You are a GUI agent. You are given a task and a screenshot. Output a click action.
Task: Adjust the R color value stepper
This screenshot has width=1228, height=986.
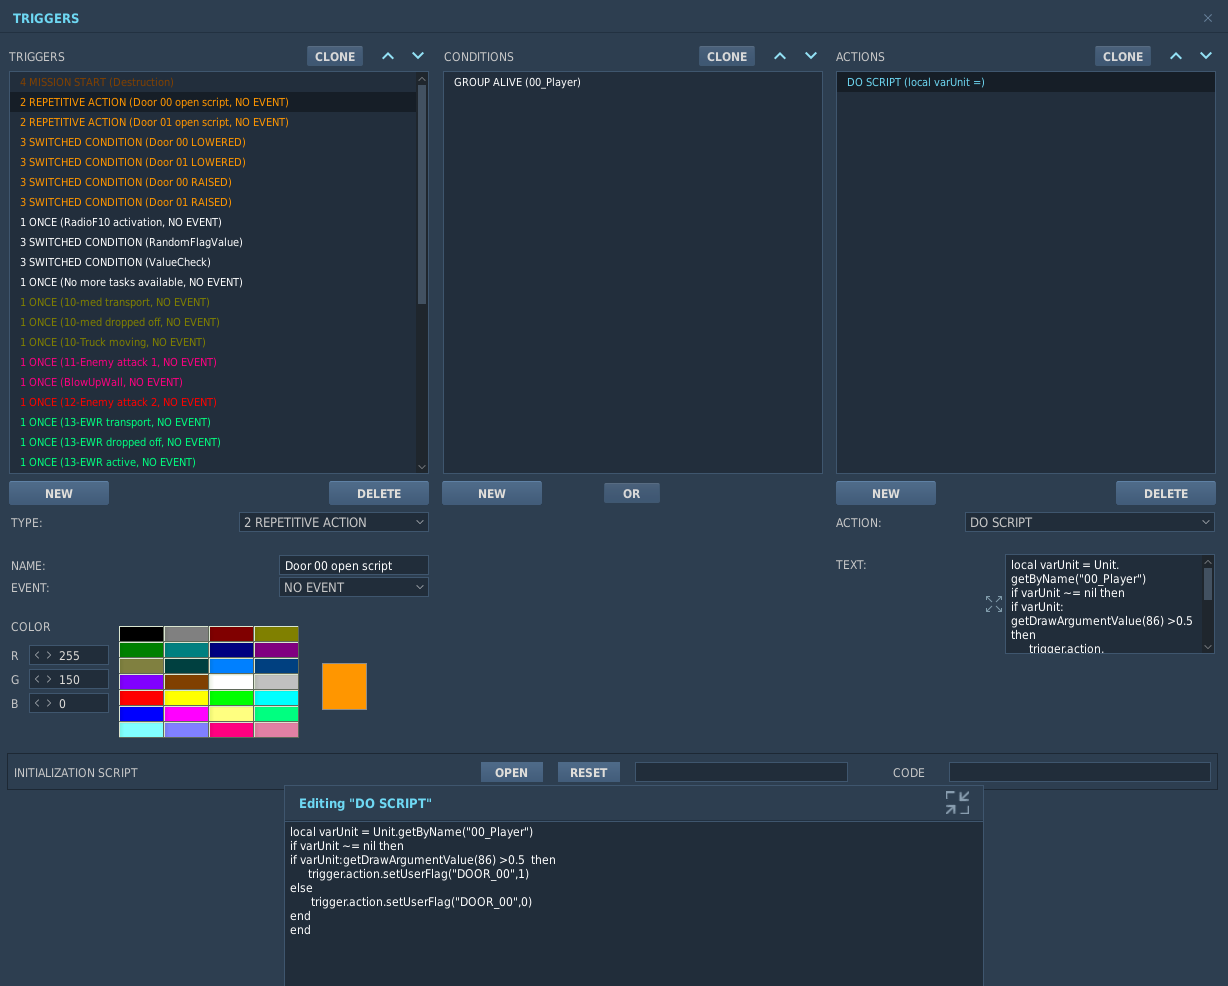point(69,655)
